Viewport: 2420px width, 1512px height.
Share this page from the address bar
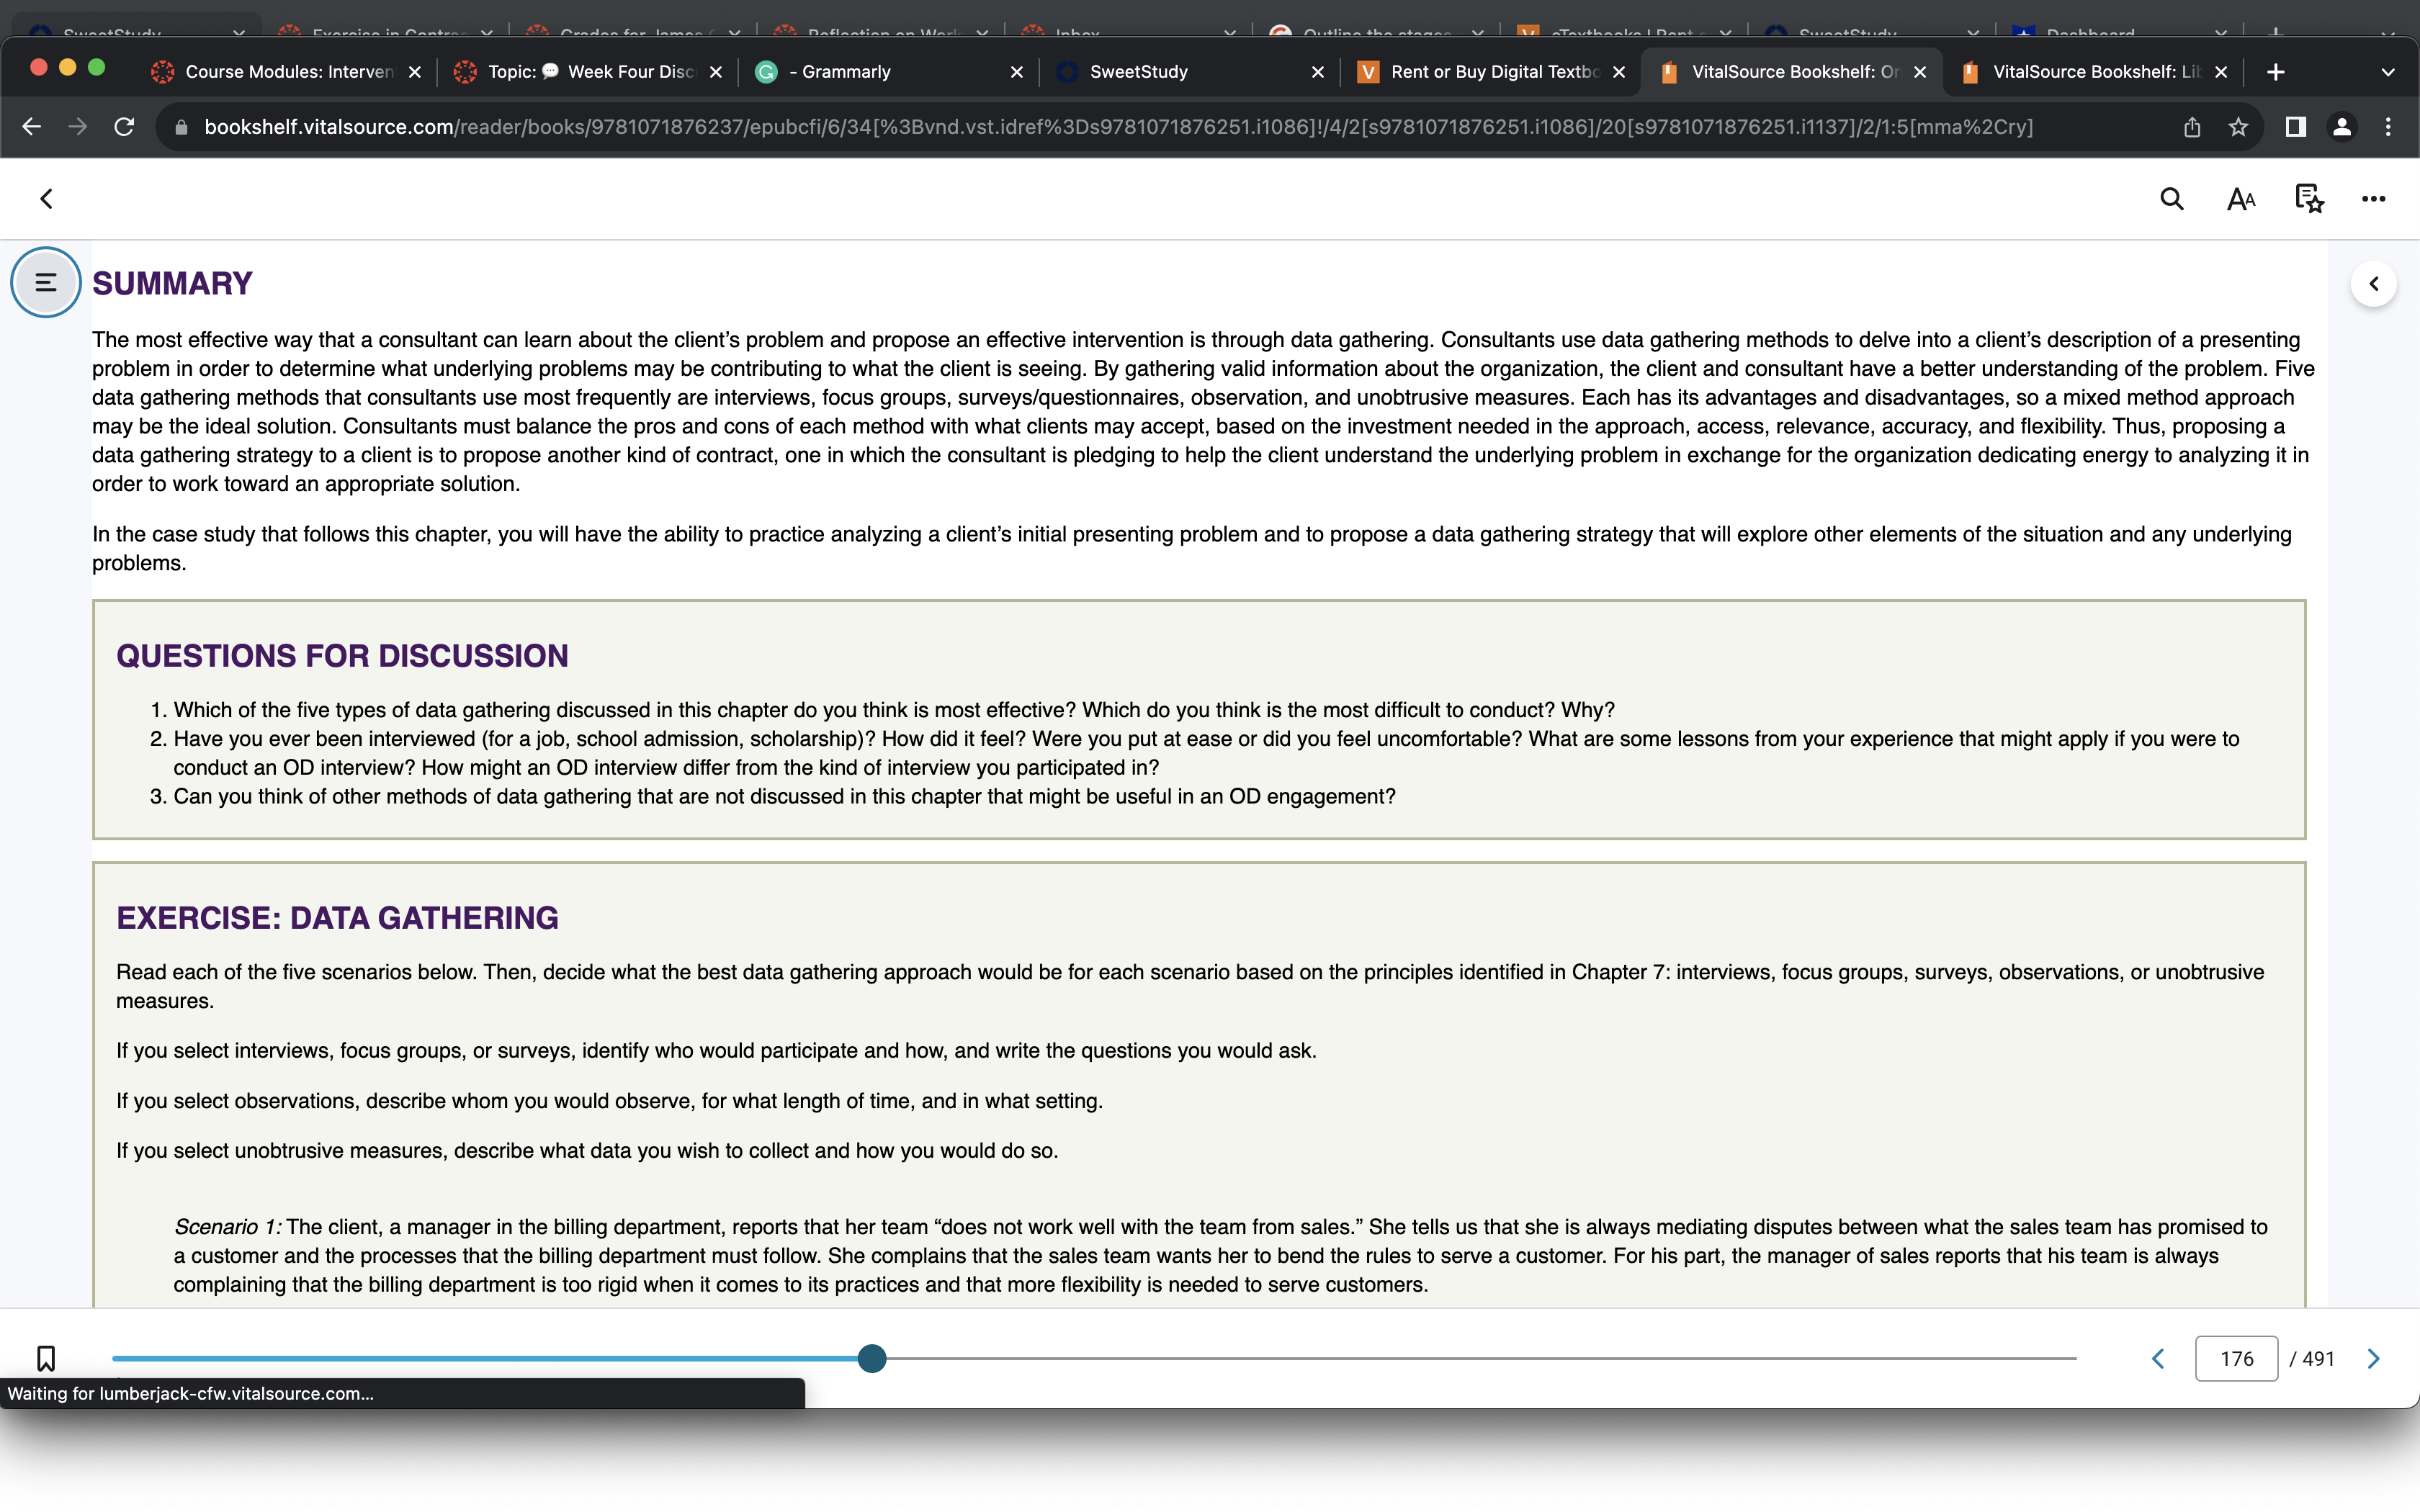tap(2192, 127)
